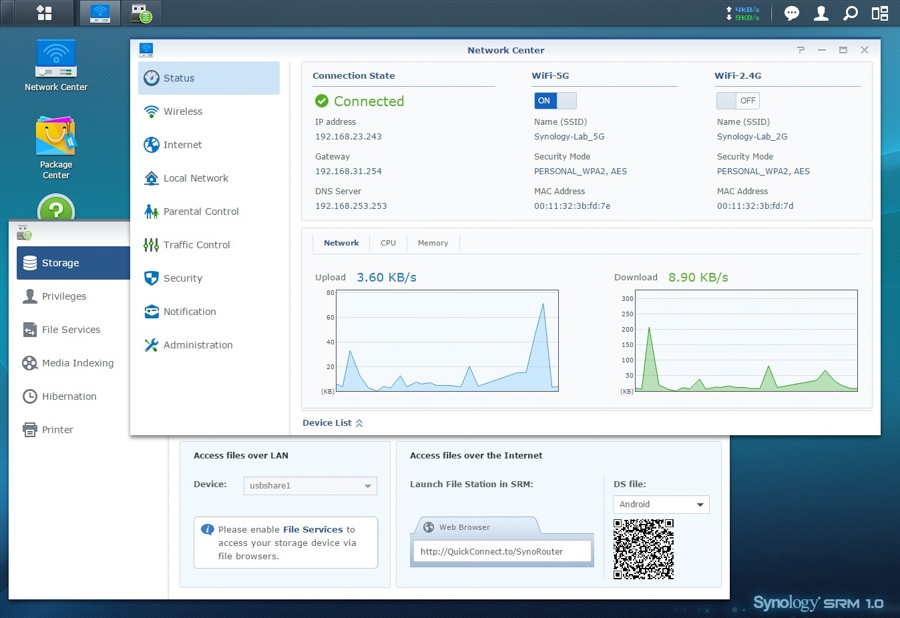The image size is (900, 618).
Task: Click the Security shield icon
Action: click(x=152, y=278)
